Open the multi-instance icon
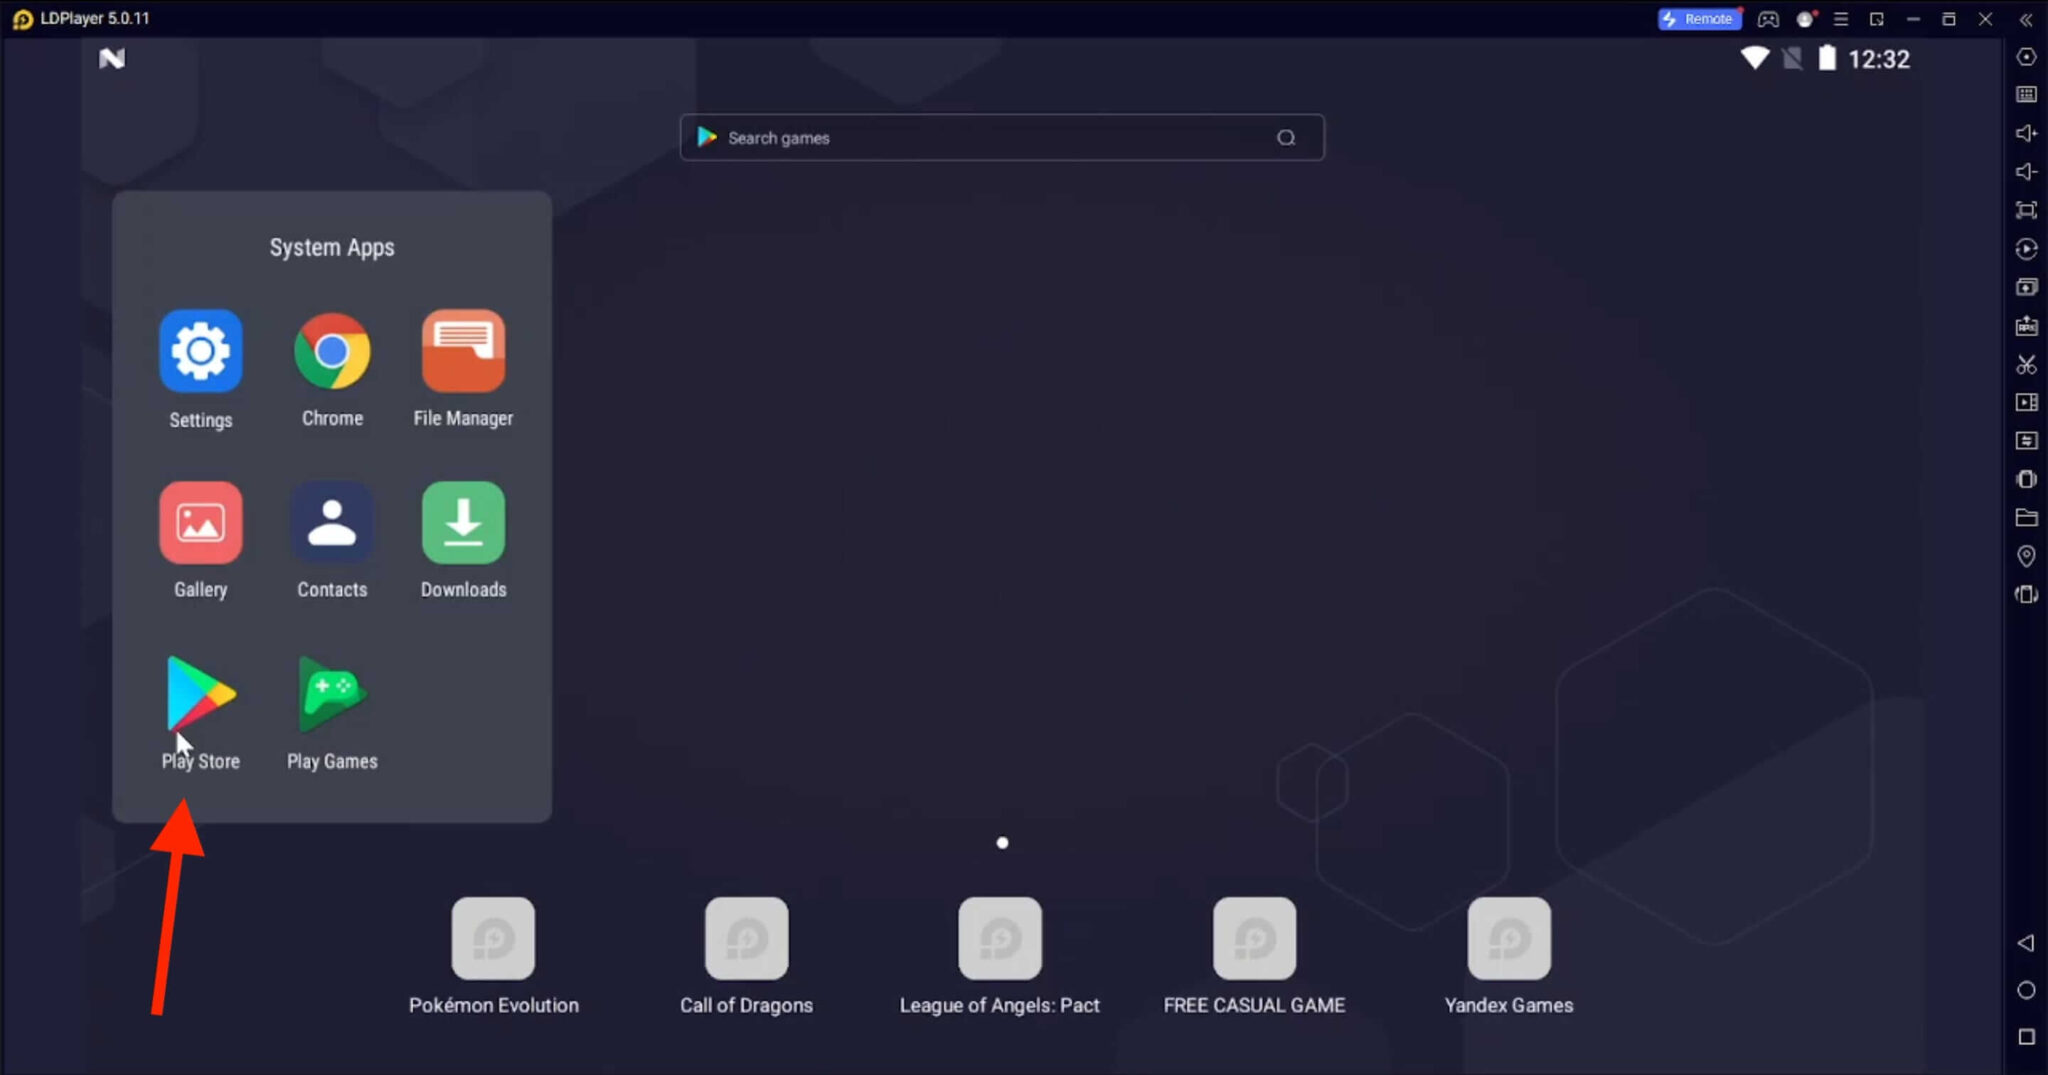 point(2026,287)
